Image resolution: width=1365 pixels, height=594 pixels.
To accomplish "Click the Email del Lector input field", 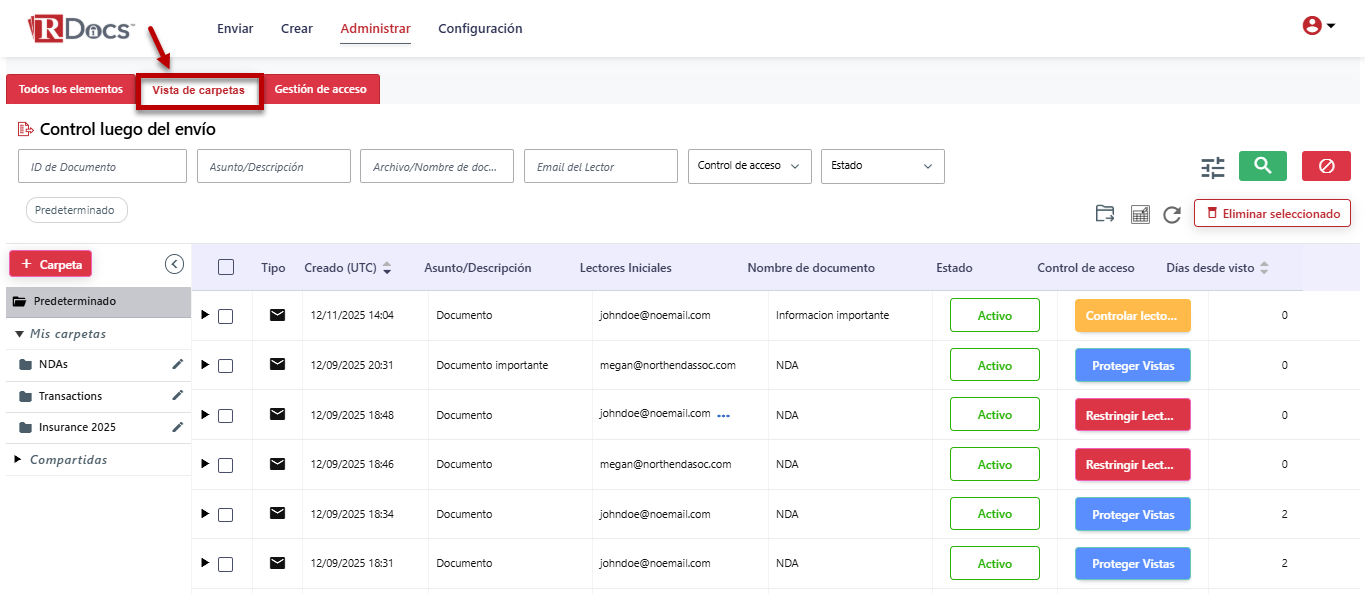I will point(600,167).
